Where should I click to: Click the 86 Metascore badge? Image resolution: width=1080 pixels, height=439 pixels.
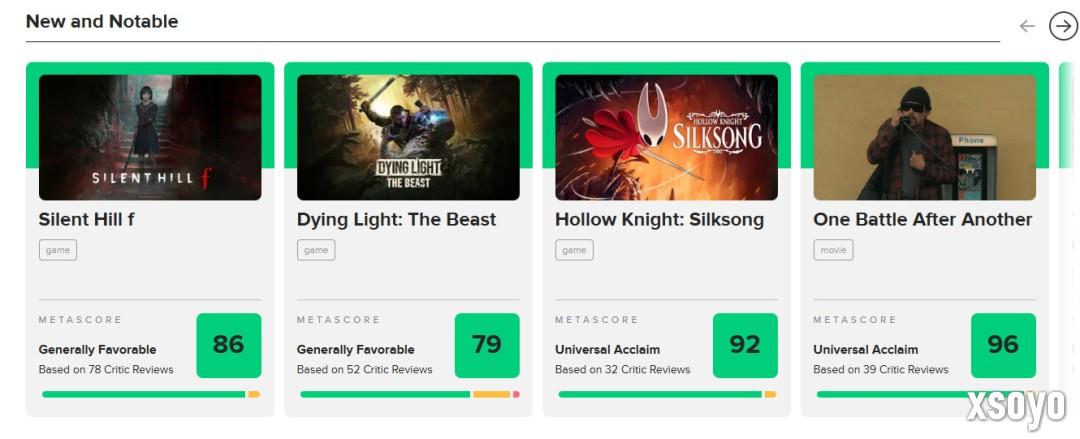click(228, 345)
